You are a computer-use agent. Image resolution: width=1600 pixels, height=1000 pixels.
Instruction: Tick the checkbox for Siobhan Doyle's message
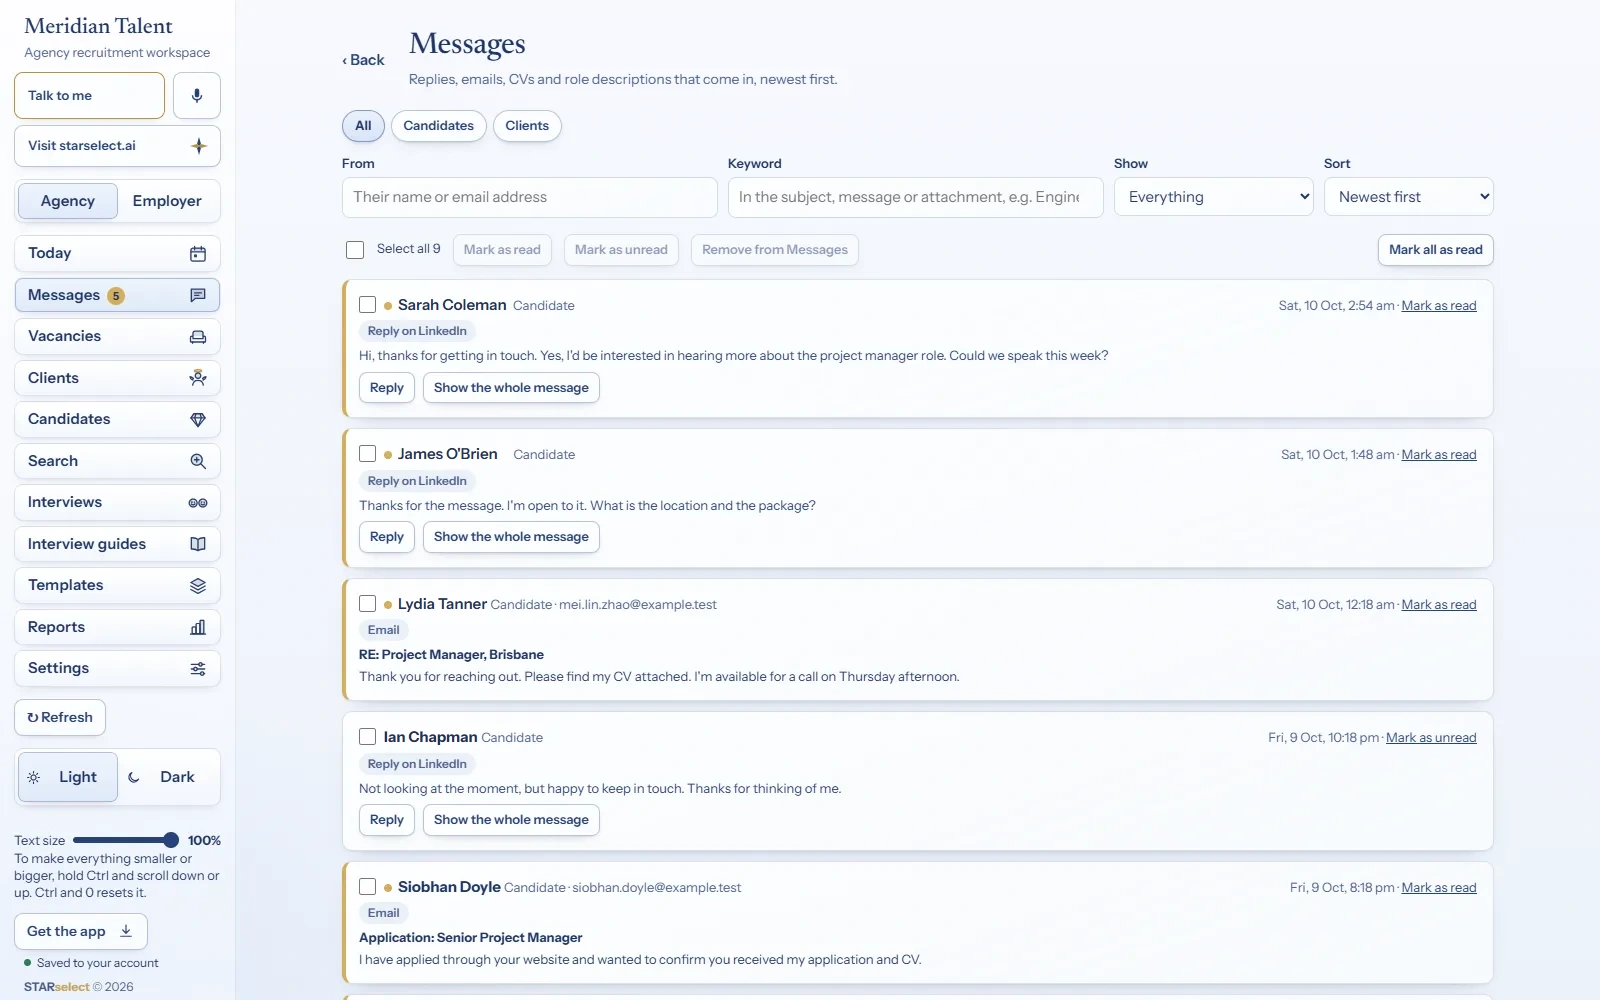point(367,887)
